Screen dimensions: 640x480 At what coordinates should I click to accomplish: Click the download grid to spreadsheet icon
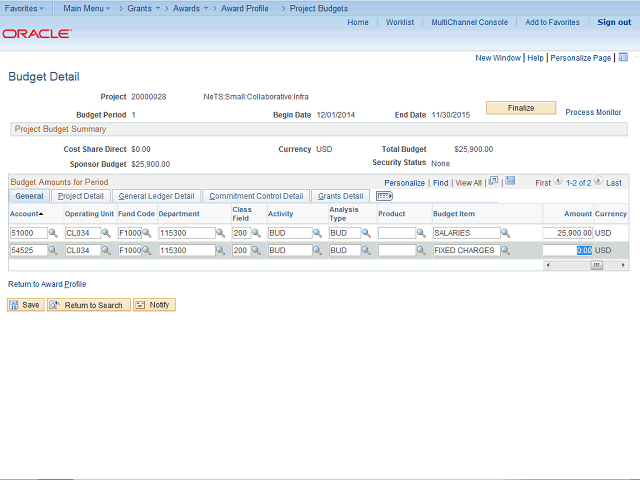click(510, 182)
